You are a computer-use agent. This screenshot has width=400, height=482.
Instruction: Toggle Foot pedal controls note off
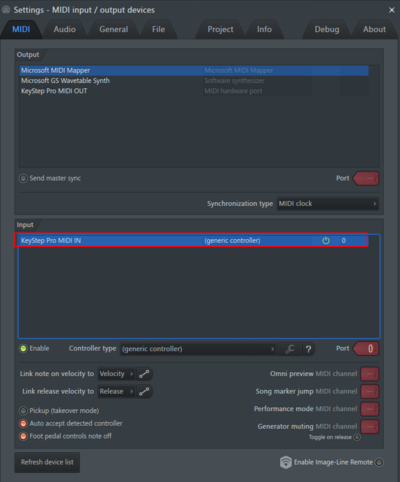pyautogui.click(x=23, y=436)
